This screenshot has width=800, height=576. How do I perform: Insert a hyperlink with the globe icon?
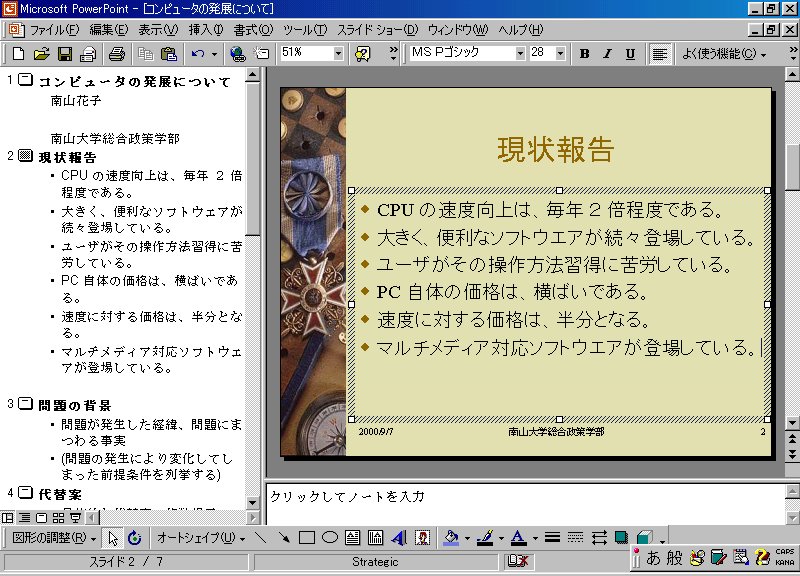[237, 54]
